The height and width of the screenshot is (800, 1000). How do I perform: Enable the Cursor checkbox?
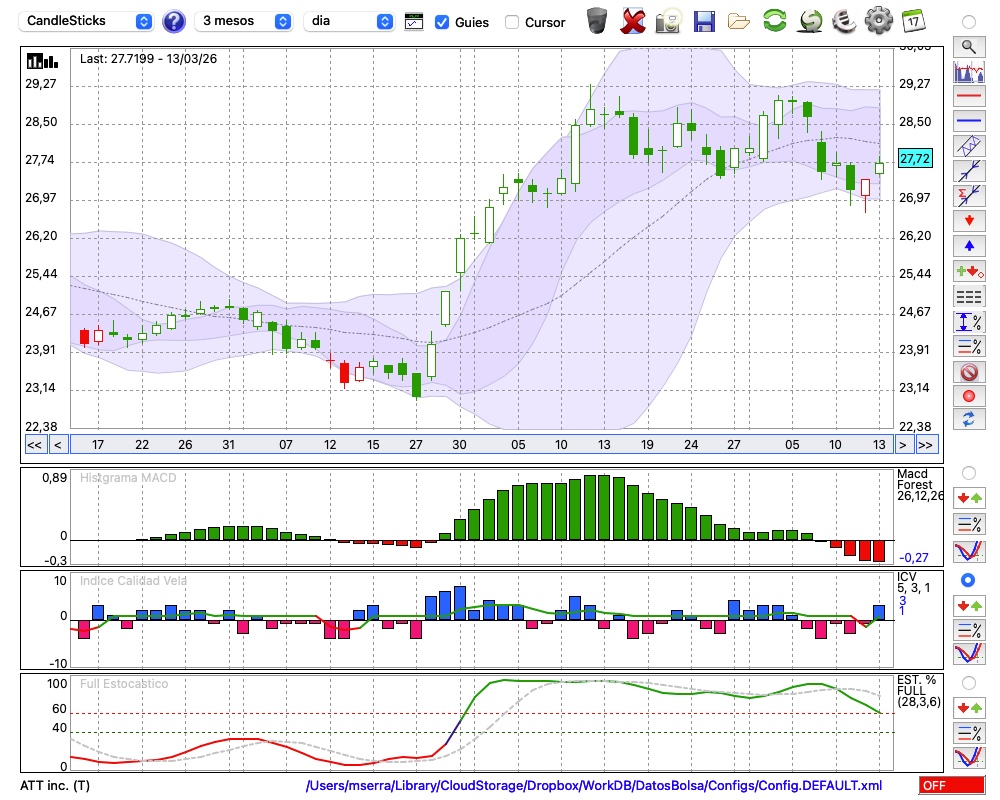click(x=512, y=22)
